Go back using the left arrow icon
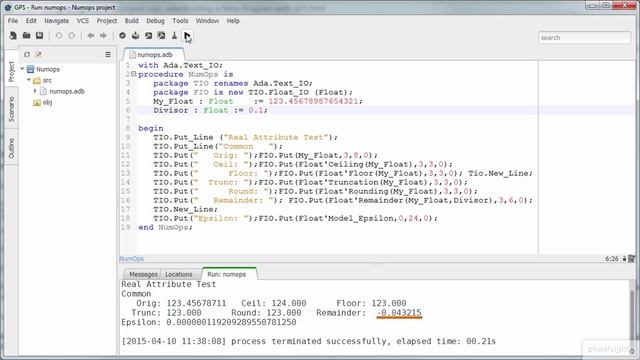This screenshot has width=640, height=360. tap(91, 36)
